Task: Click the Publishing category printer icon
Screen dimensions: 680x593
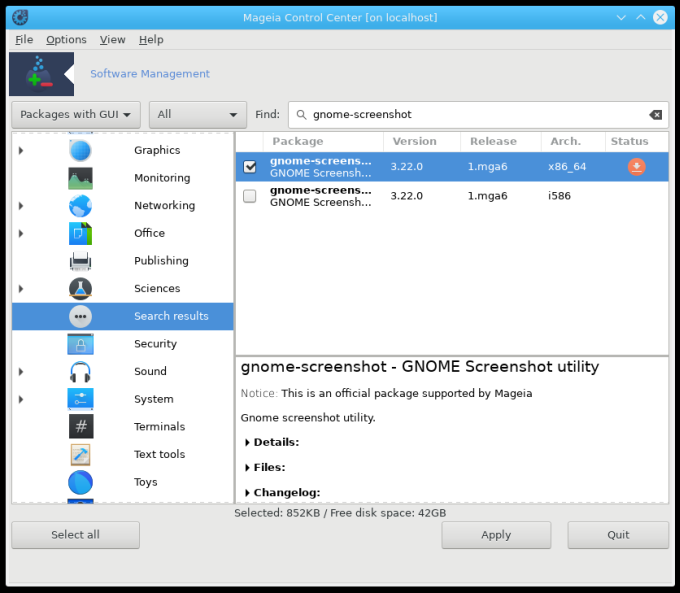Action: (80, 261)
